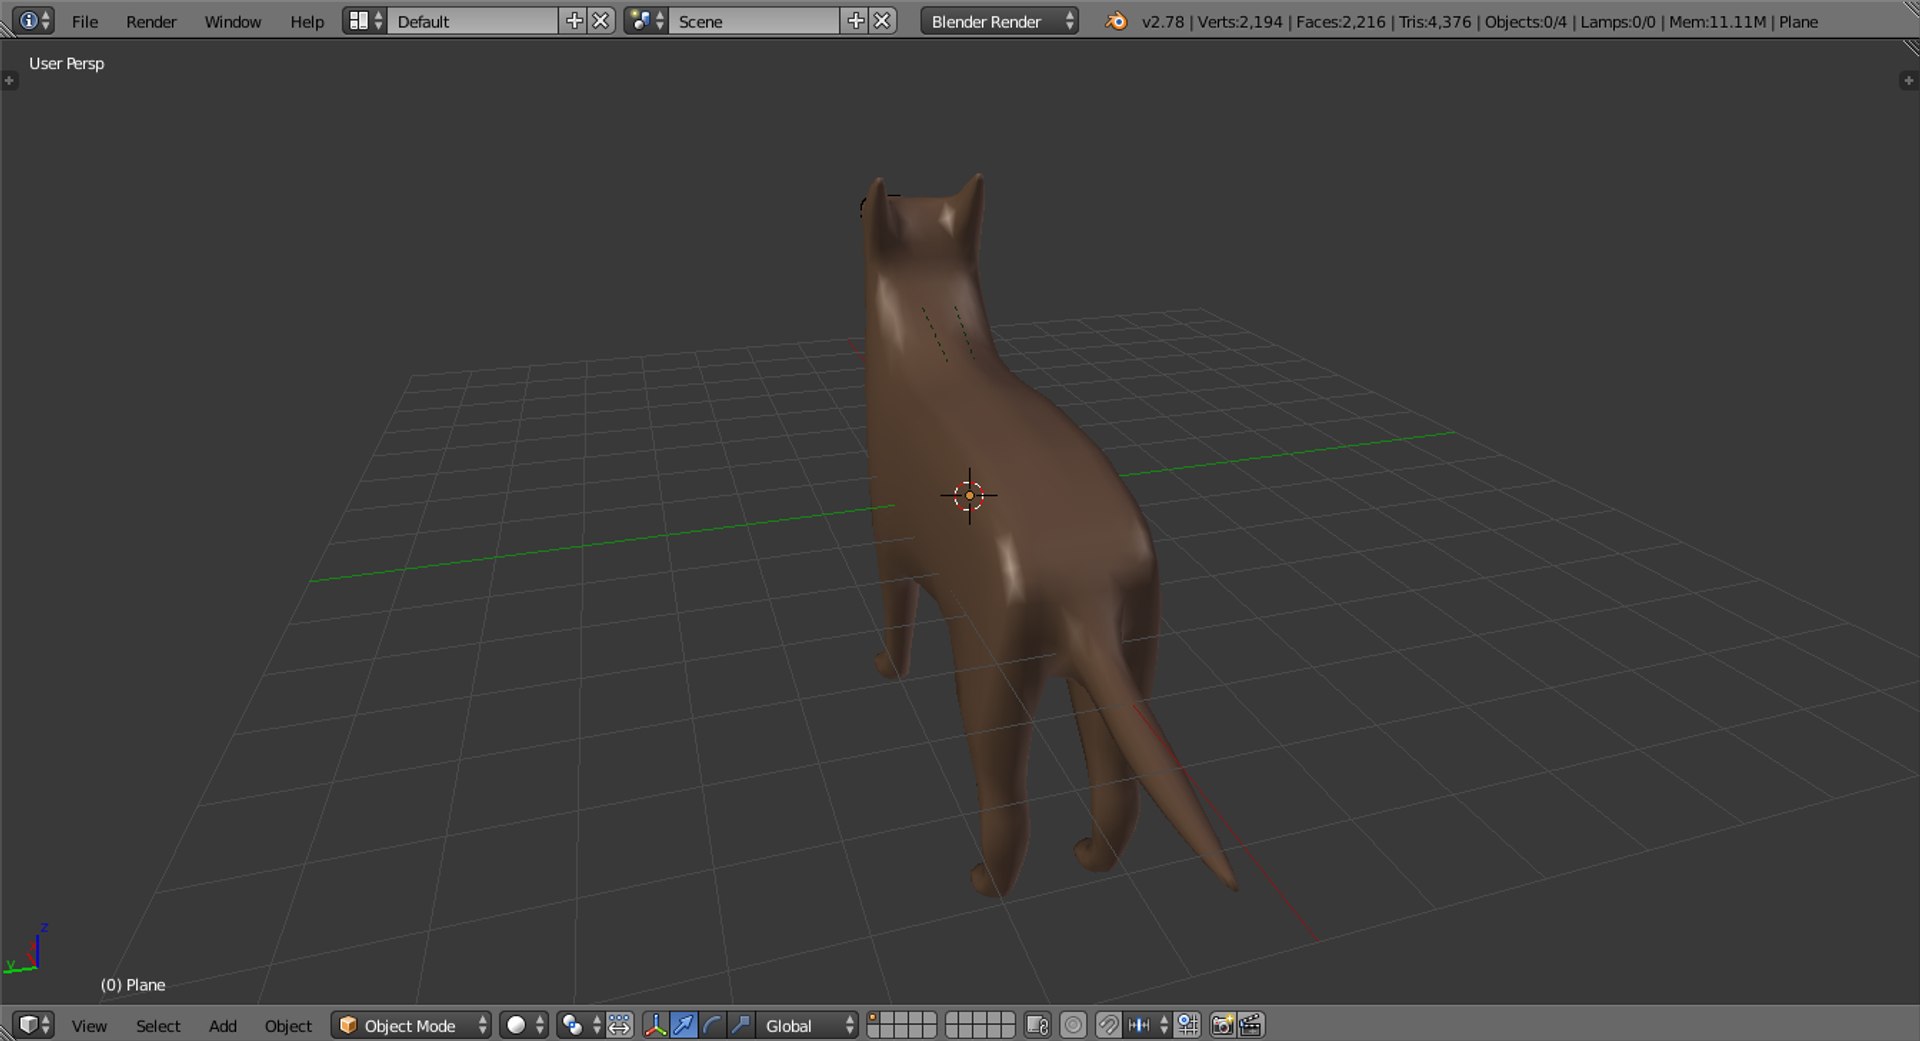This screenshot has height=1041, width=1920.
Task: Select first scene layer with orange dot
Action: point(873,1019)
